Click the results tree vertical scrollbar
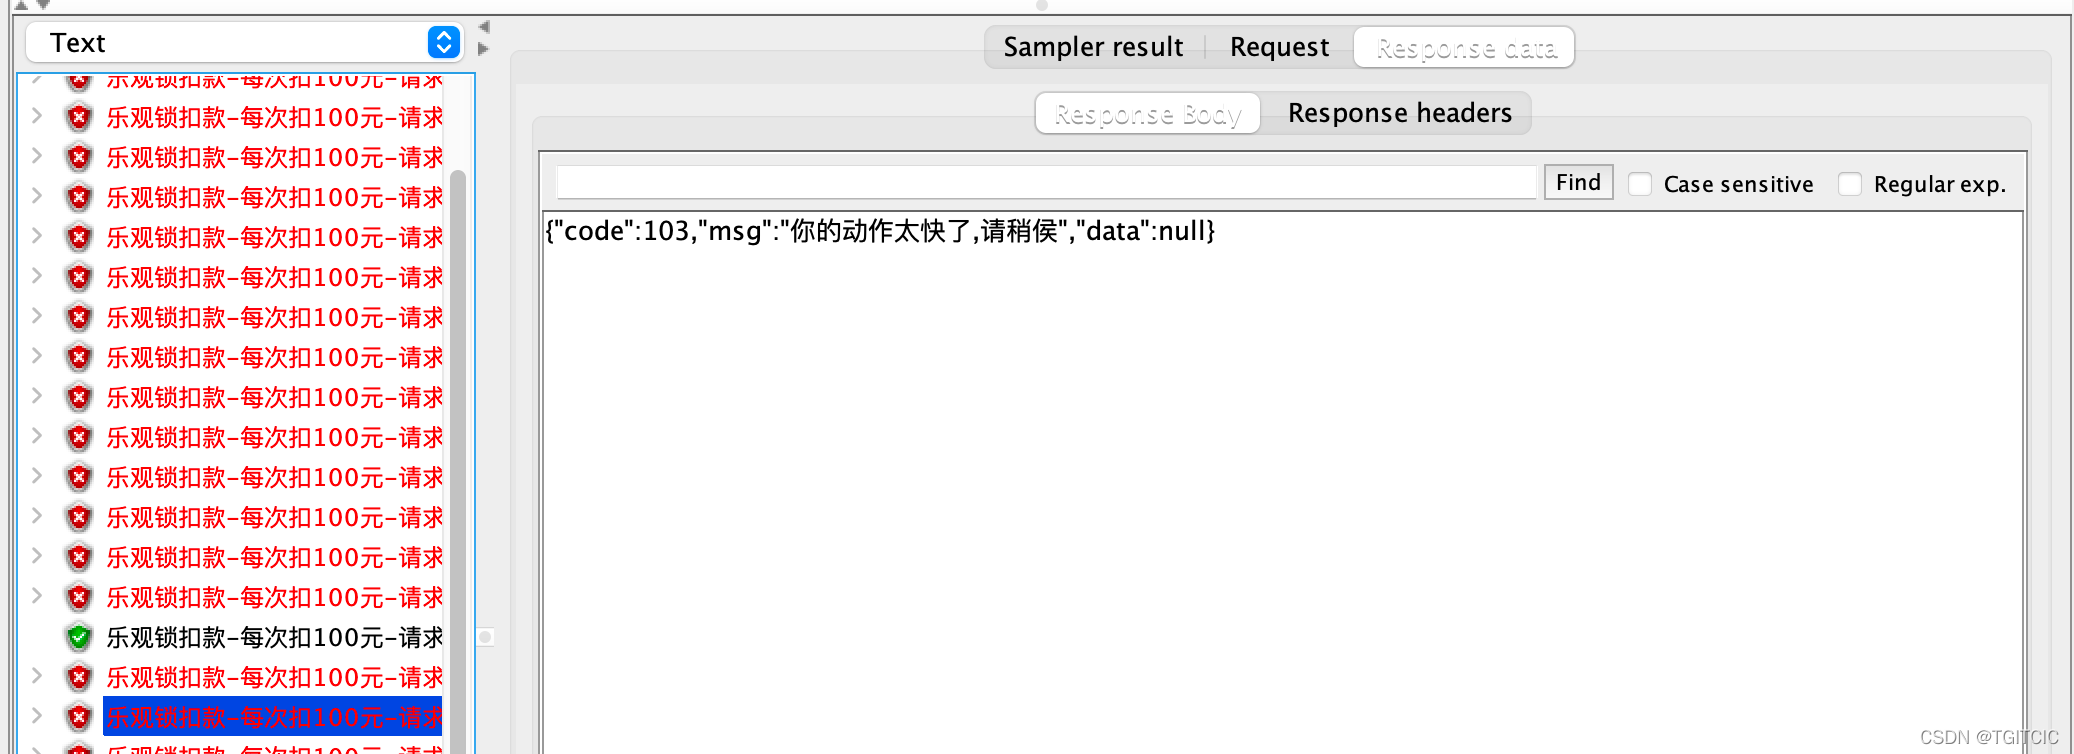Image resolution: width=2074 pixels, height=754 pixels. click(458, 460)
